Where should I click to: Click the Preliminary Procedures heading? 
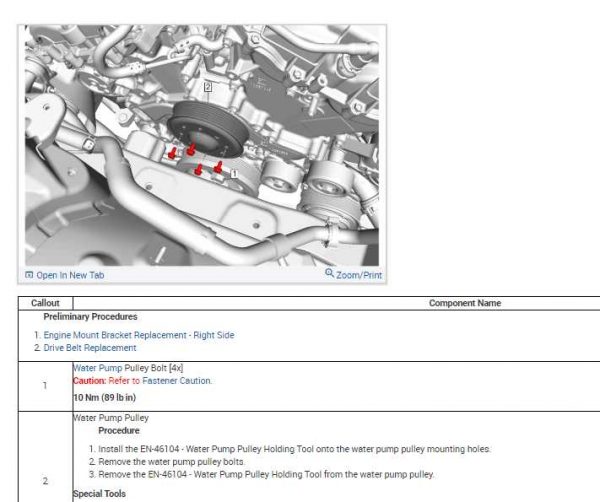(x=90, y=317)
